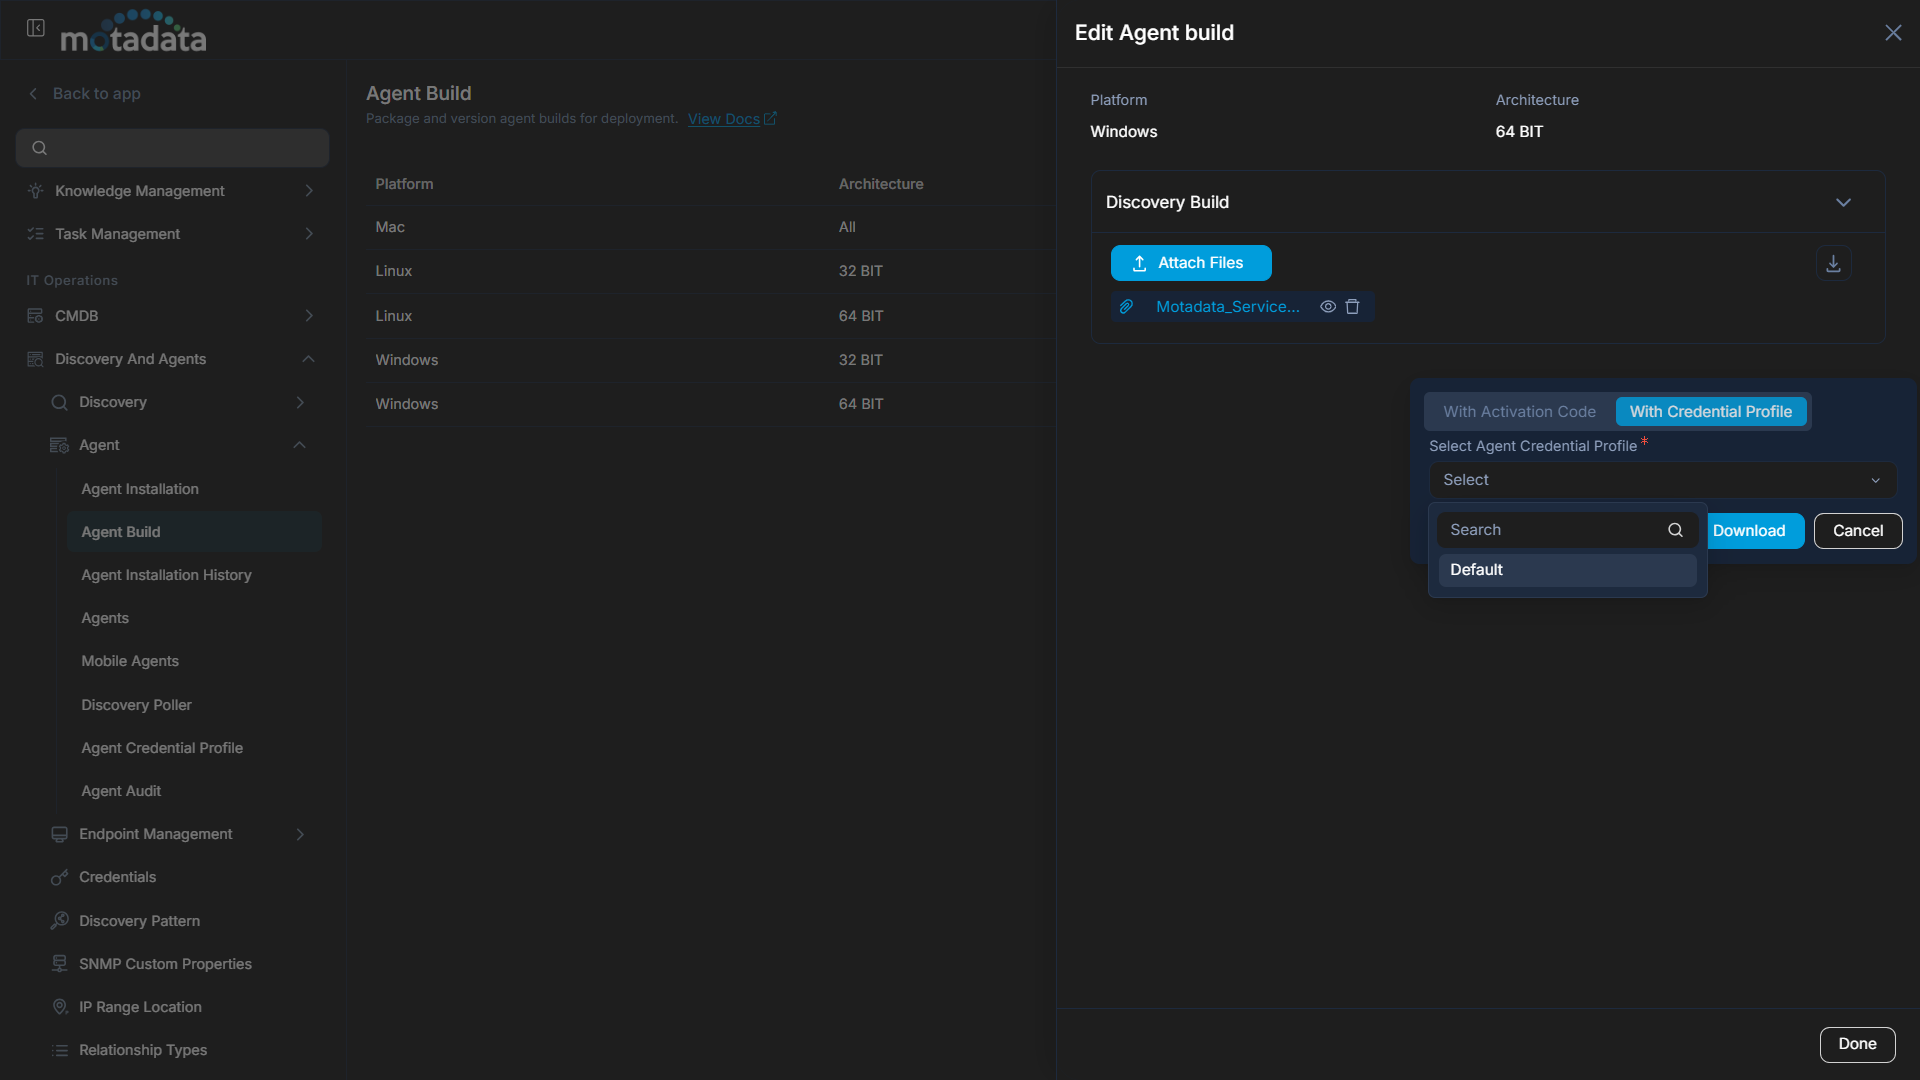Collapse Discovery And Agents chevron
Screen dimensions: 1920x1080
(x=309, y=359)
